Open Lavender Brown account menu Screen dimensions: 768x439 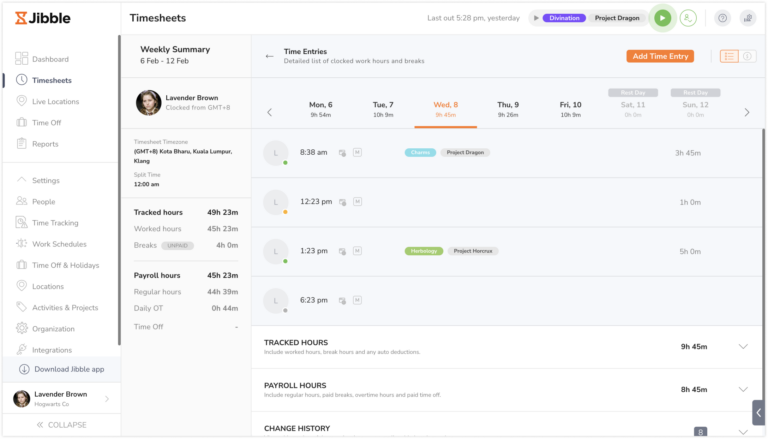pyautogui.click(x=61, y=398)
